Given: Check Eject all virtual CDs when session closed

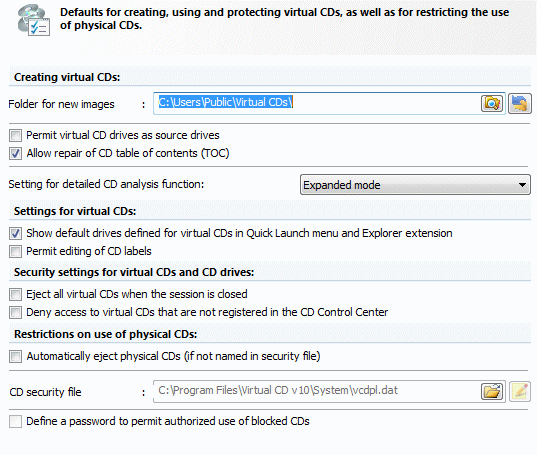Looking at the screenshot, I should [x=15, y=294].
